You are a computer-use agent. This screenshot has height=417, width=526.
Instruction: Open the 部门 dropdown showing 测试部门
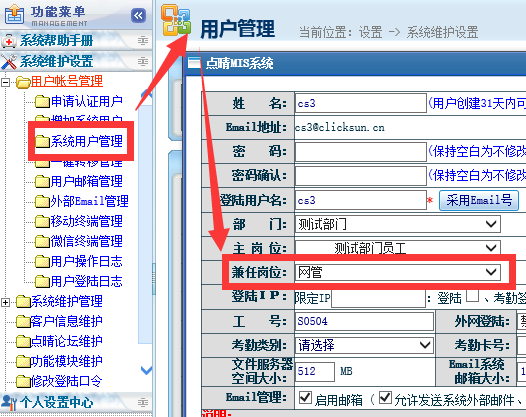[x=398, y=224]
